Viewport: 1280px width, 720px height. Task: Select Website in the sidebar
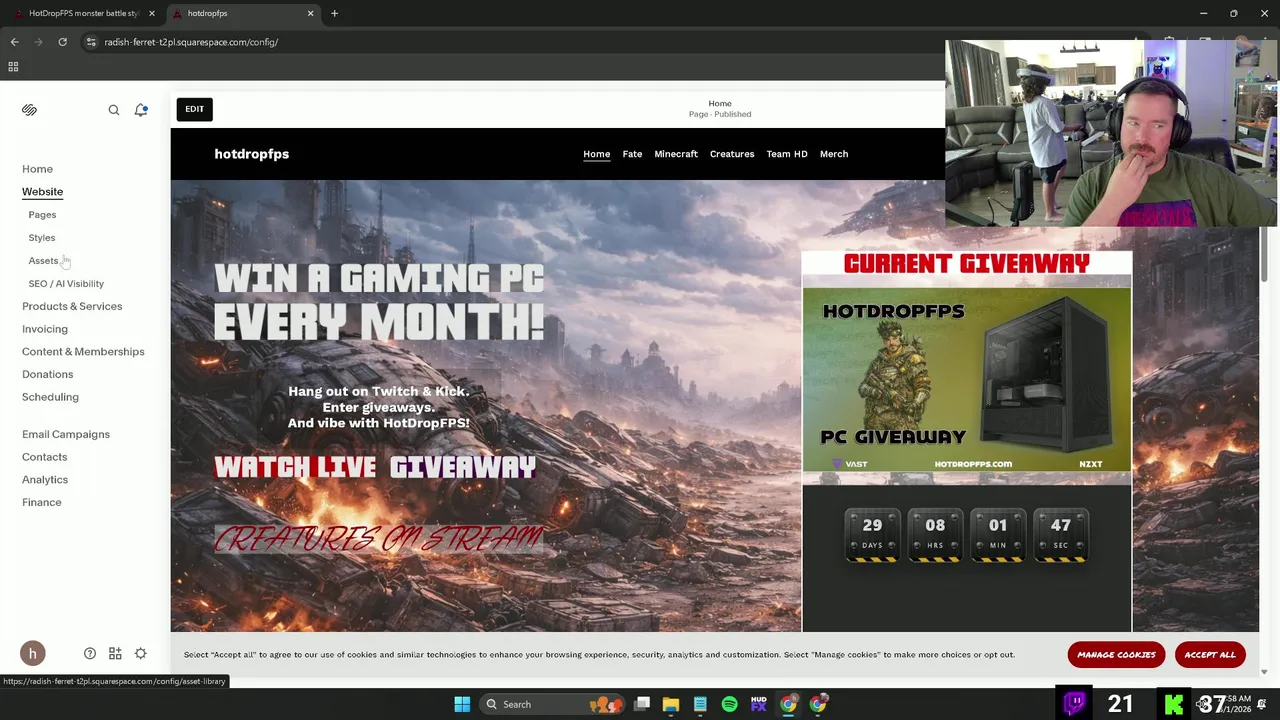[42, 192]
